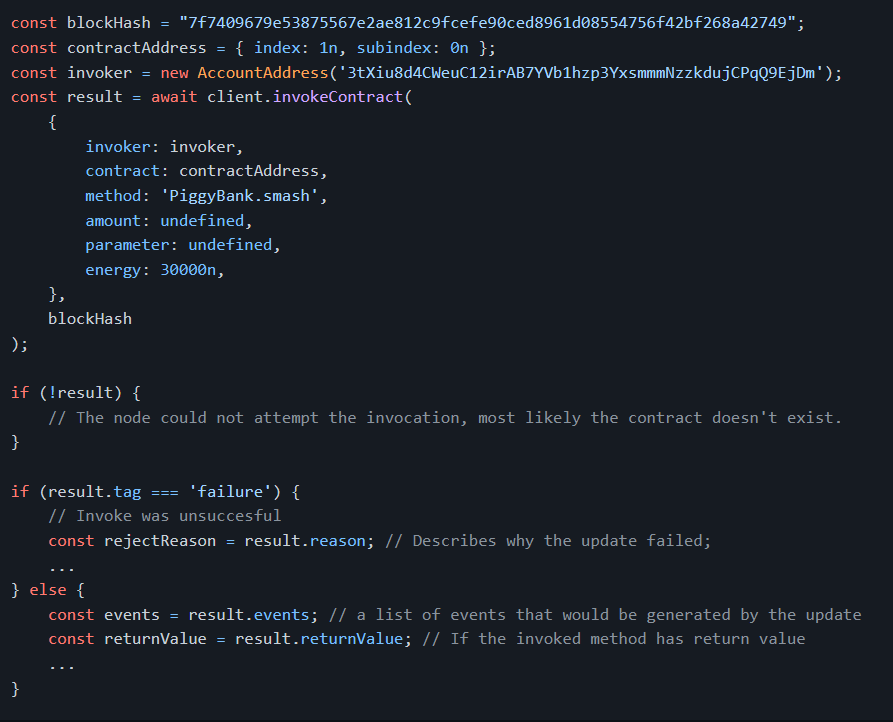Click the result.events property
The width and height of the screenshot is (893, 722).
(249, 615)
